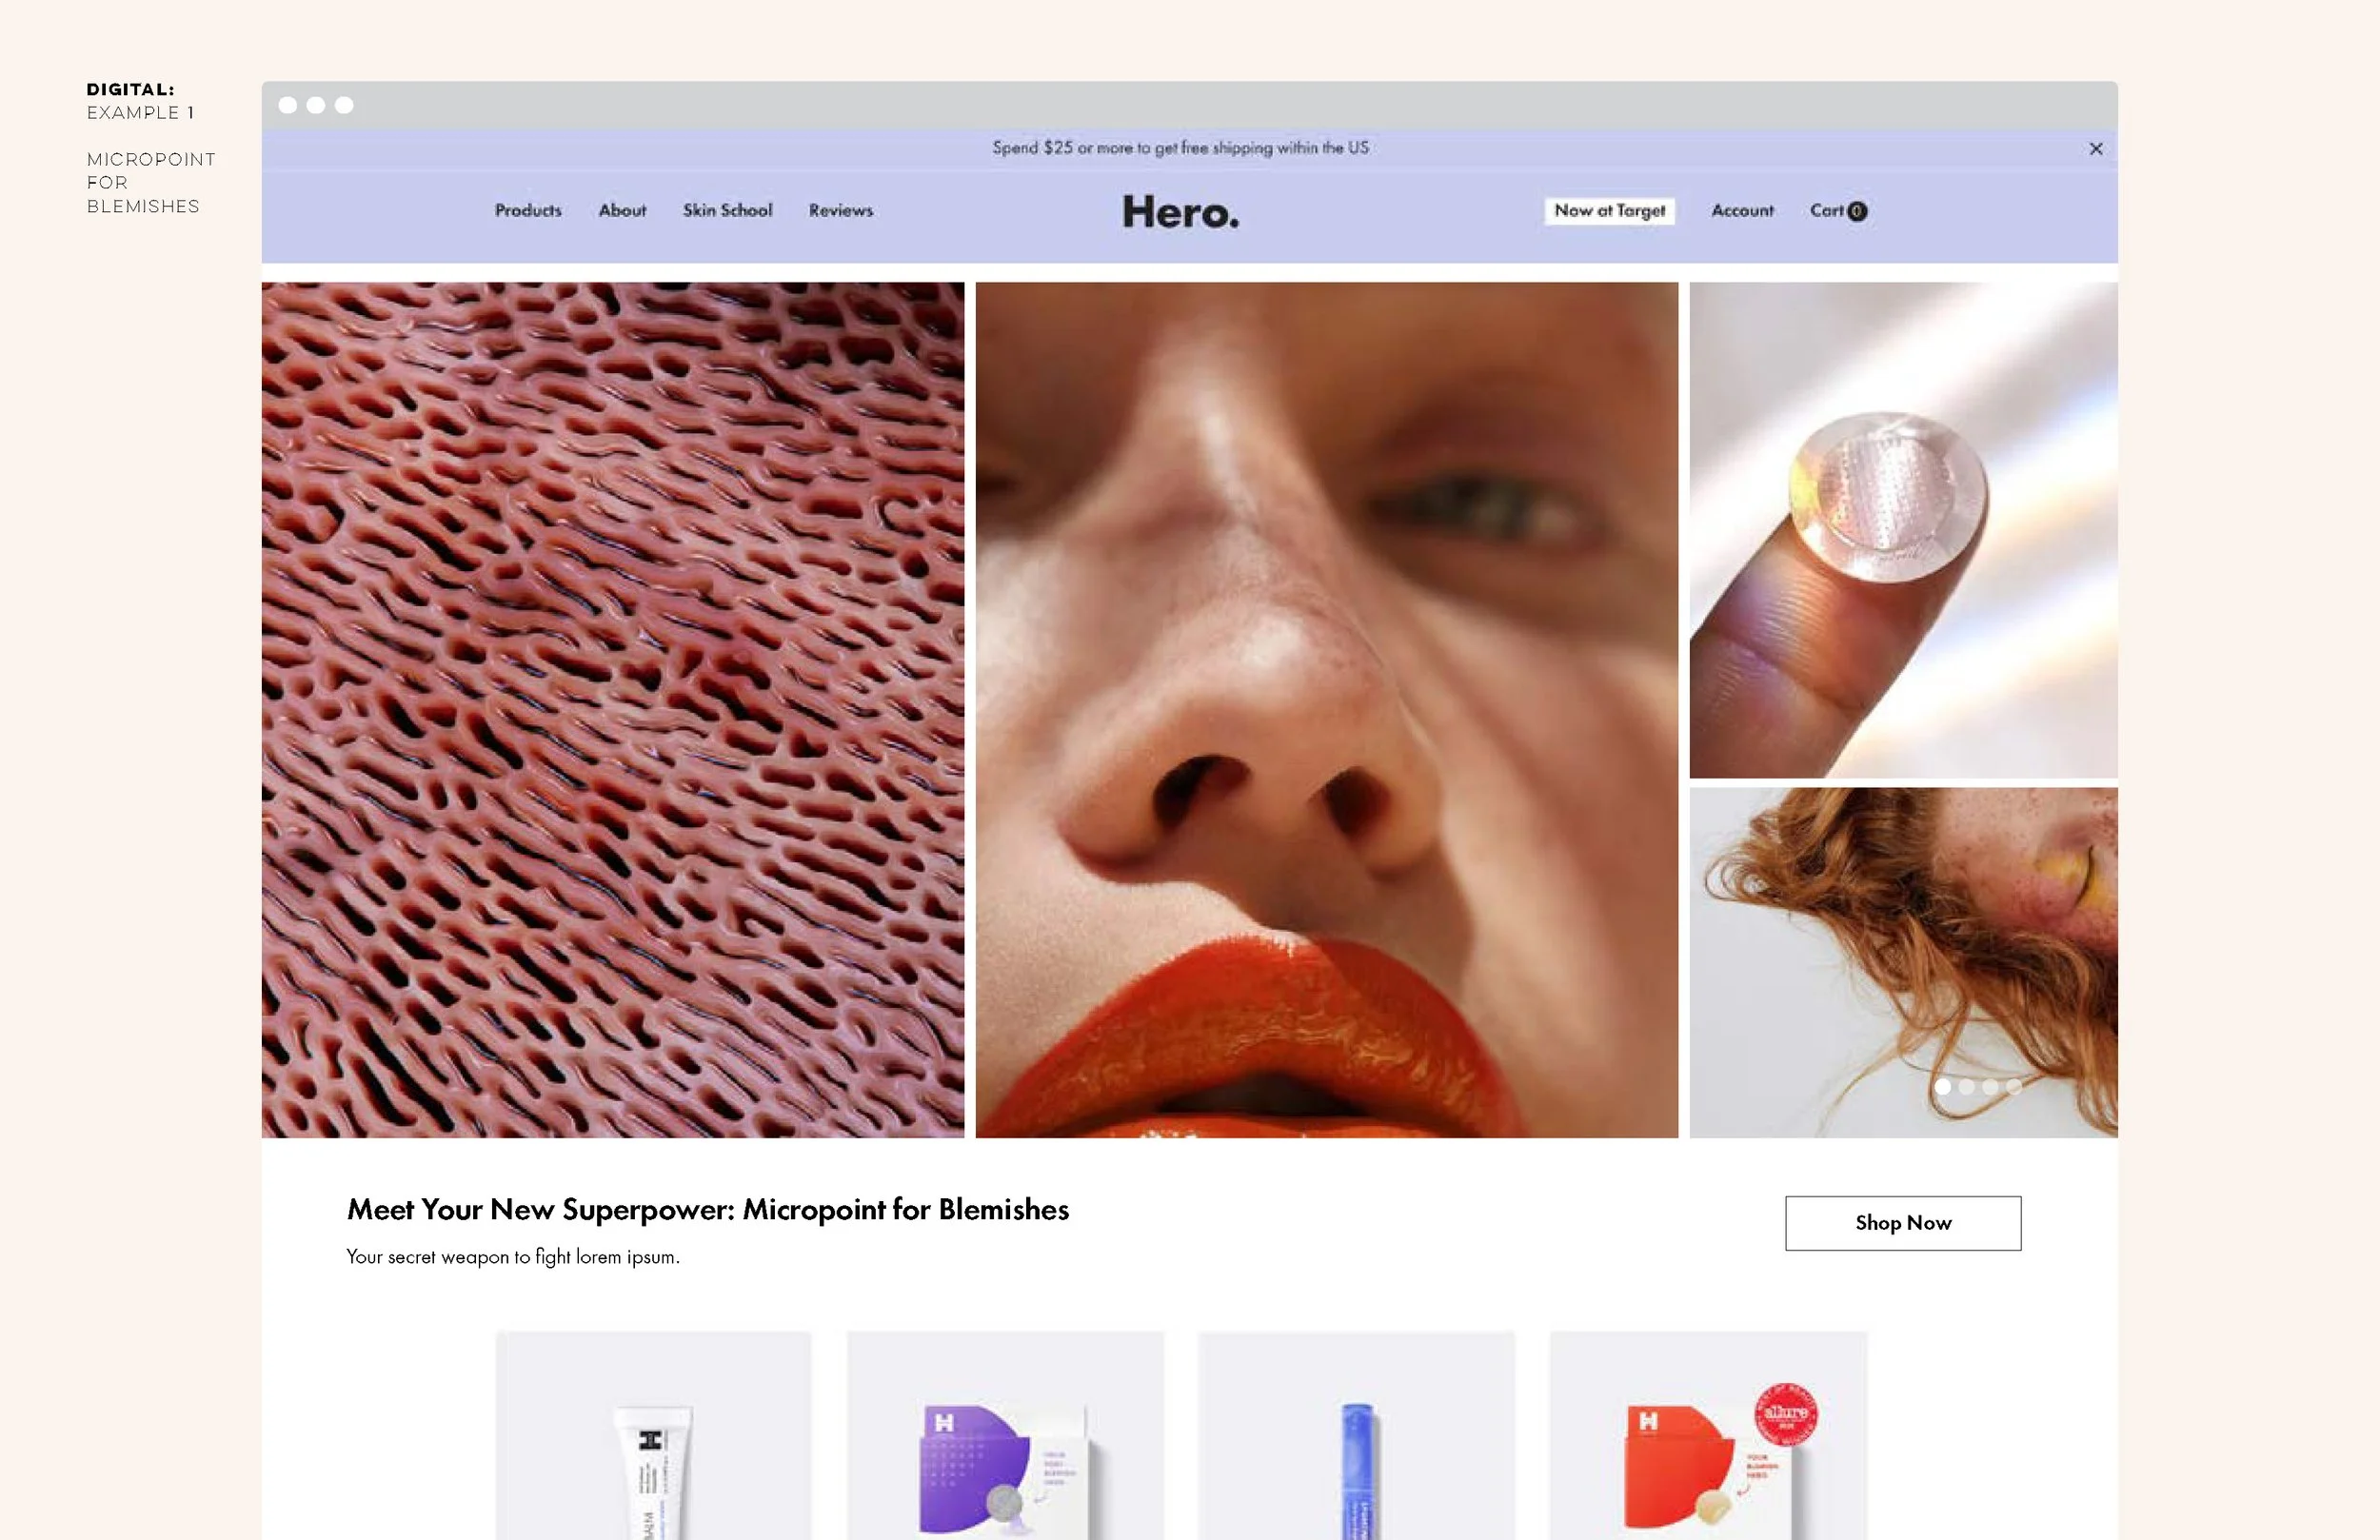
Task: Go to the About page
Action: 621,211
